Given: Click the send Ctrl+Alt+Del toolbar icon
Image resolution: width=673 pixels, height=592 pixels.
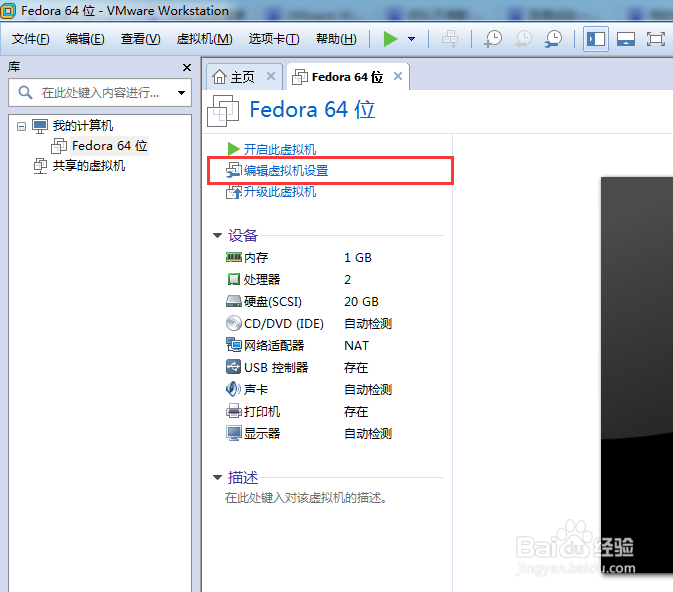Looking at the screenshot, I should click(450, 39).
